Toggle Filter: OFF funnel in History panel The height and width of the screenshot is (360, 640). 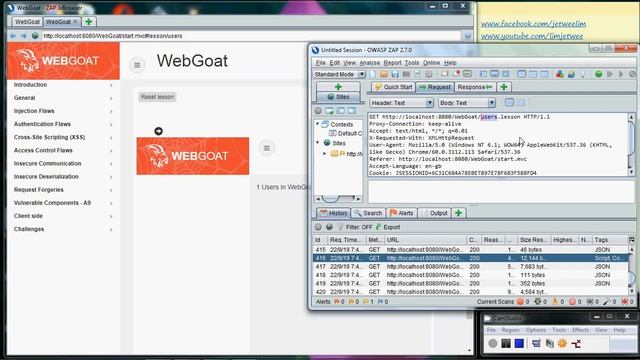coord(355,227)
